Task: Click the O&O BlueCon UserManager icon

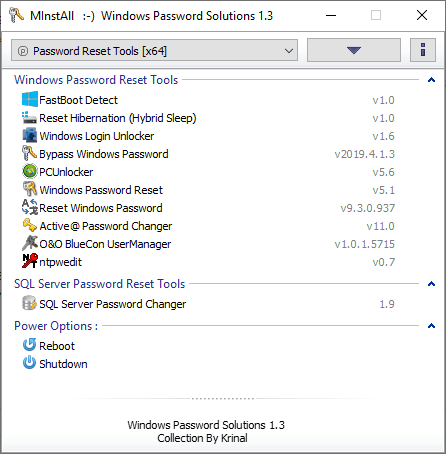Action: (x=30, y=244)
